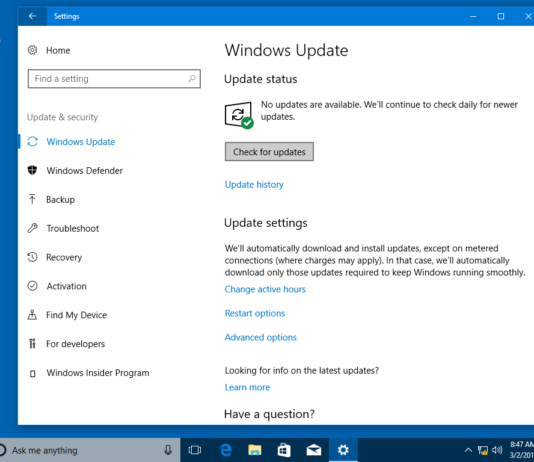Open the Restart options link
Image resolution: width=534 pixels, height=462 pixels.
click(255, 313)
